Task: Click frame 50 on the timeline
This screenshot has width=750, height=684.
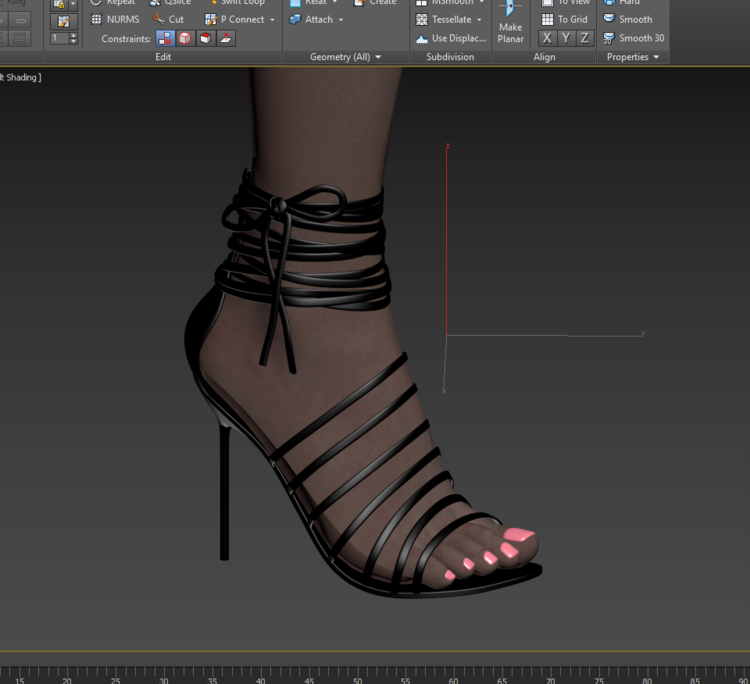Action: point(357,680)
